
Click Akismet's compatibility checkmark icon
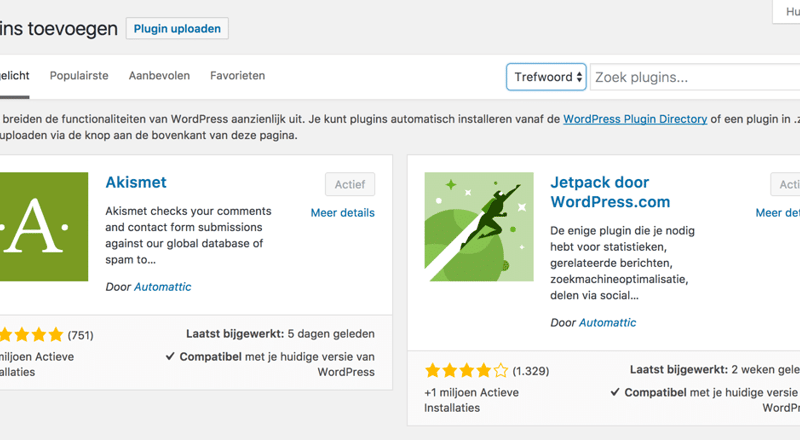point(170,356)
